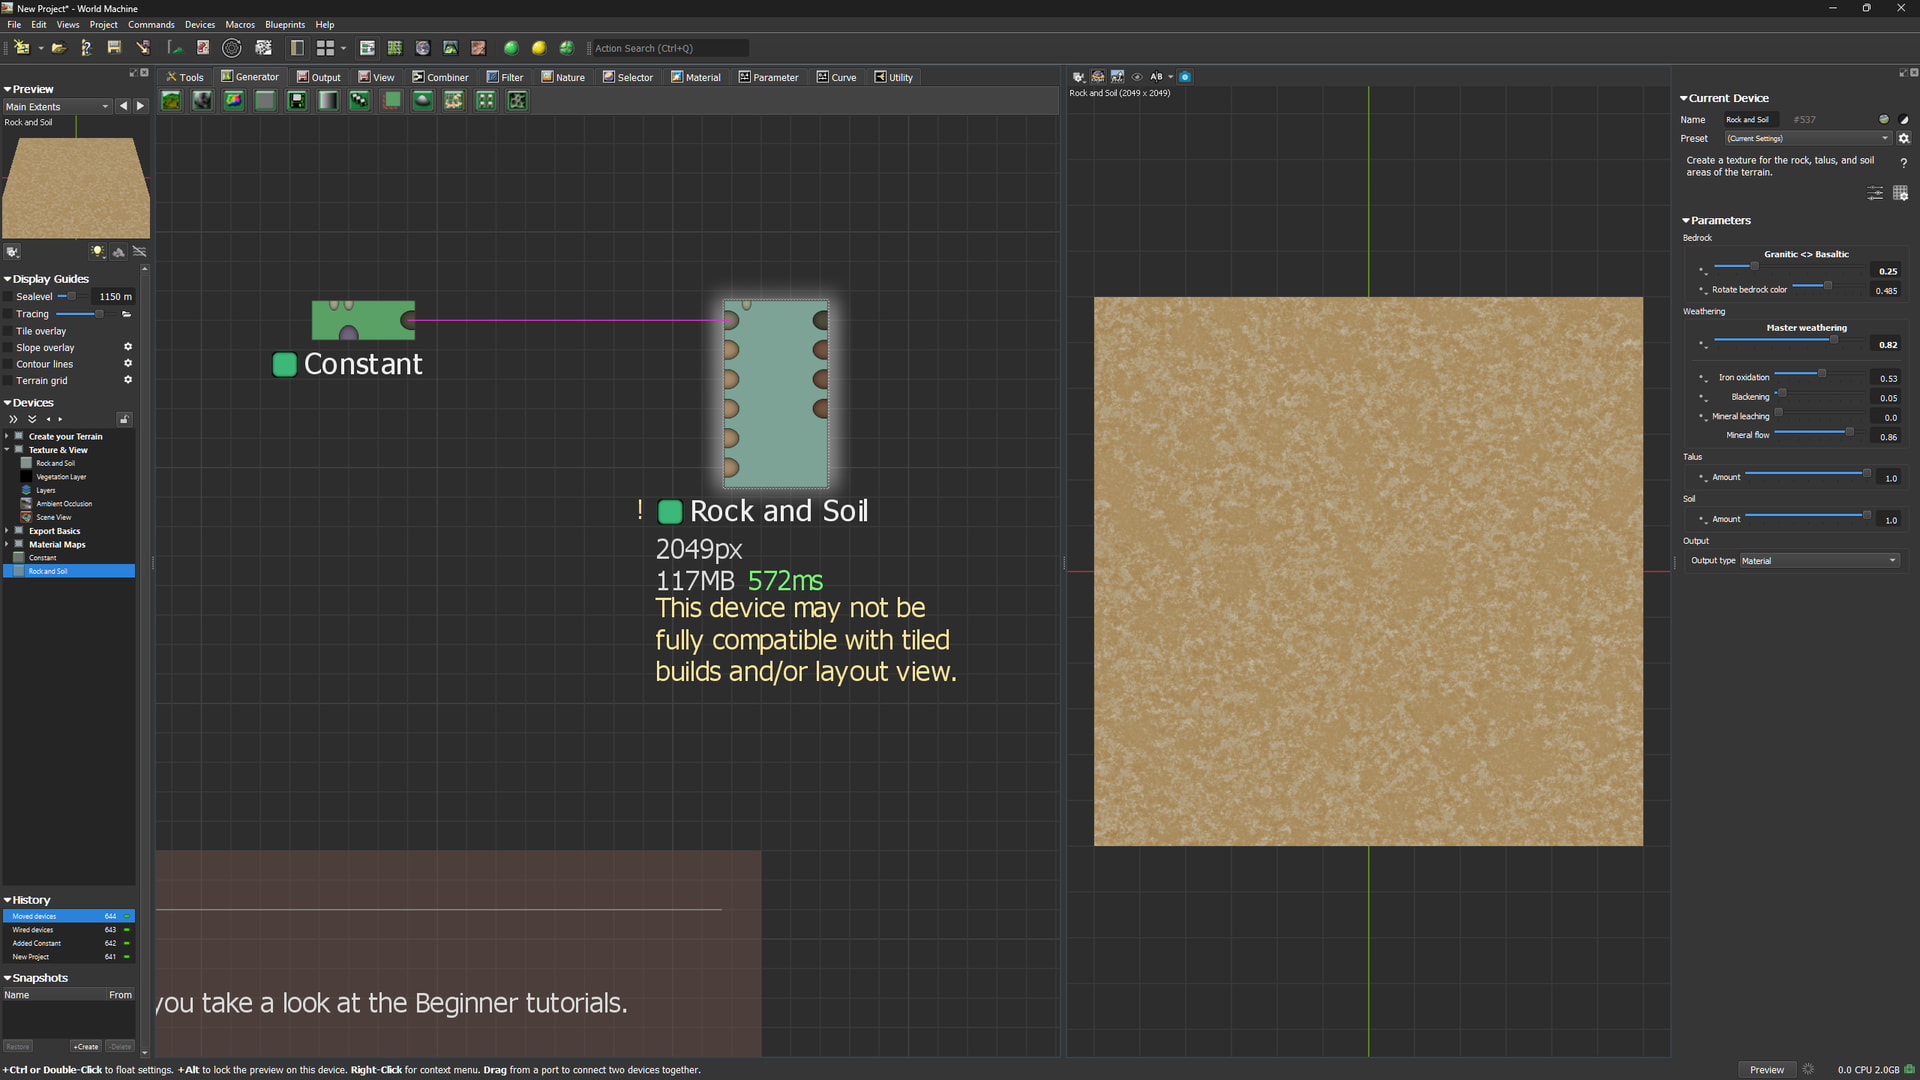The image size is (1920, 1080).
Task: Enable the Sealevel checkbox
Action: point(9,297)
